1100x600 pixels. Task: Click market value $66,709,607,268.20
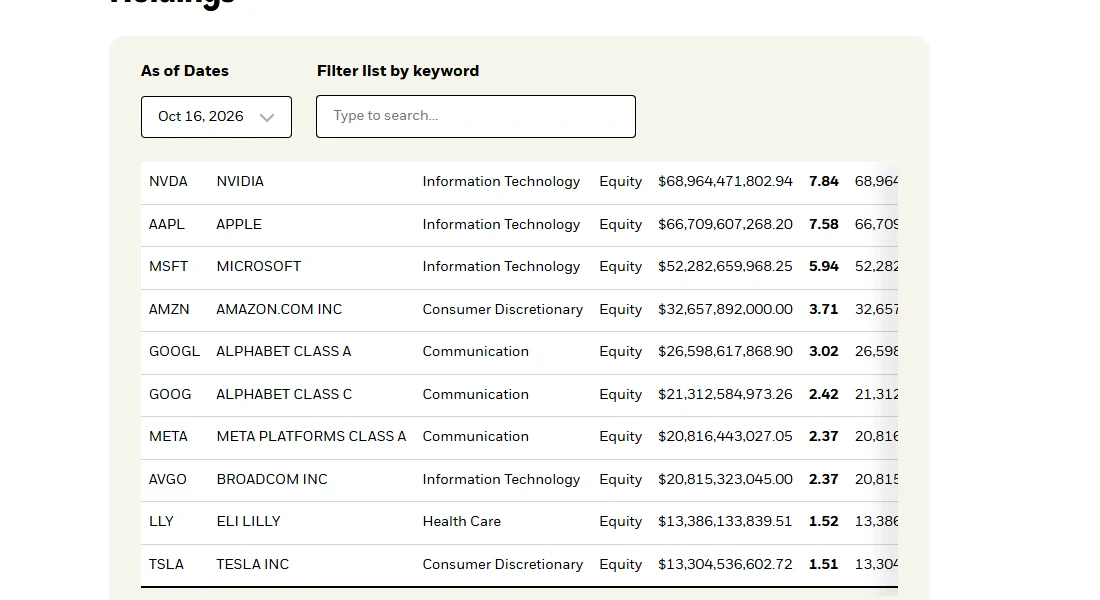(725, 225)
